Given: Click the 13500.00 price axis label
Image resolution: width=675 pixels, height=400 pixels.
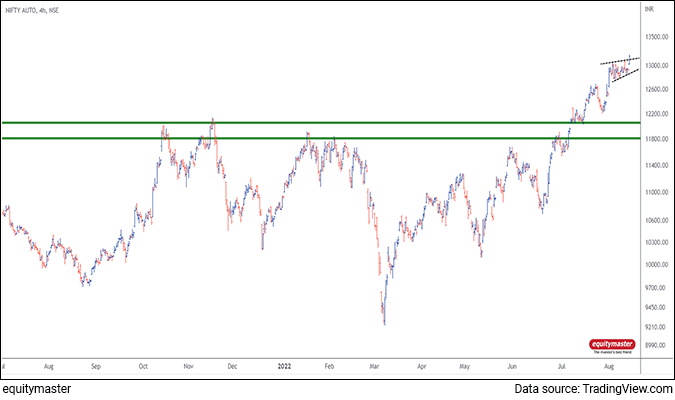Looking at the screenshot, I should click(x=654, y=38).
